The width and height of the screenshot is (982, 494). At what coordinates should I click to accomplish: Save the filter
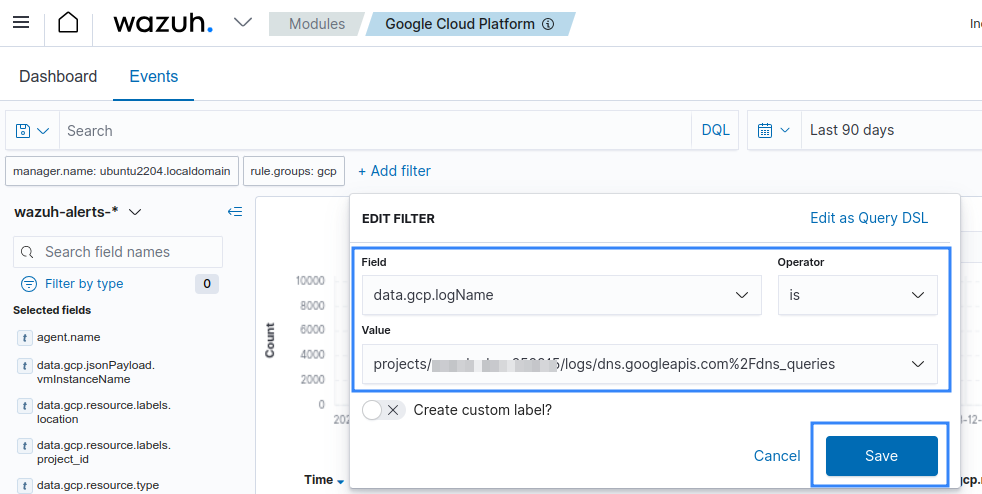coord(881,456)
